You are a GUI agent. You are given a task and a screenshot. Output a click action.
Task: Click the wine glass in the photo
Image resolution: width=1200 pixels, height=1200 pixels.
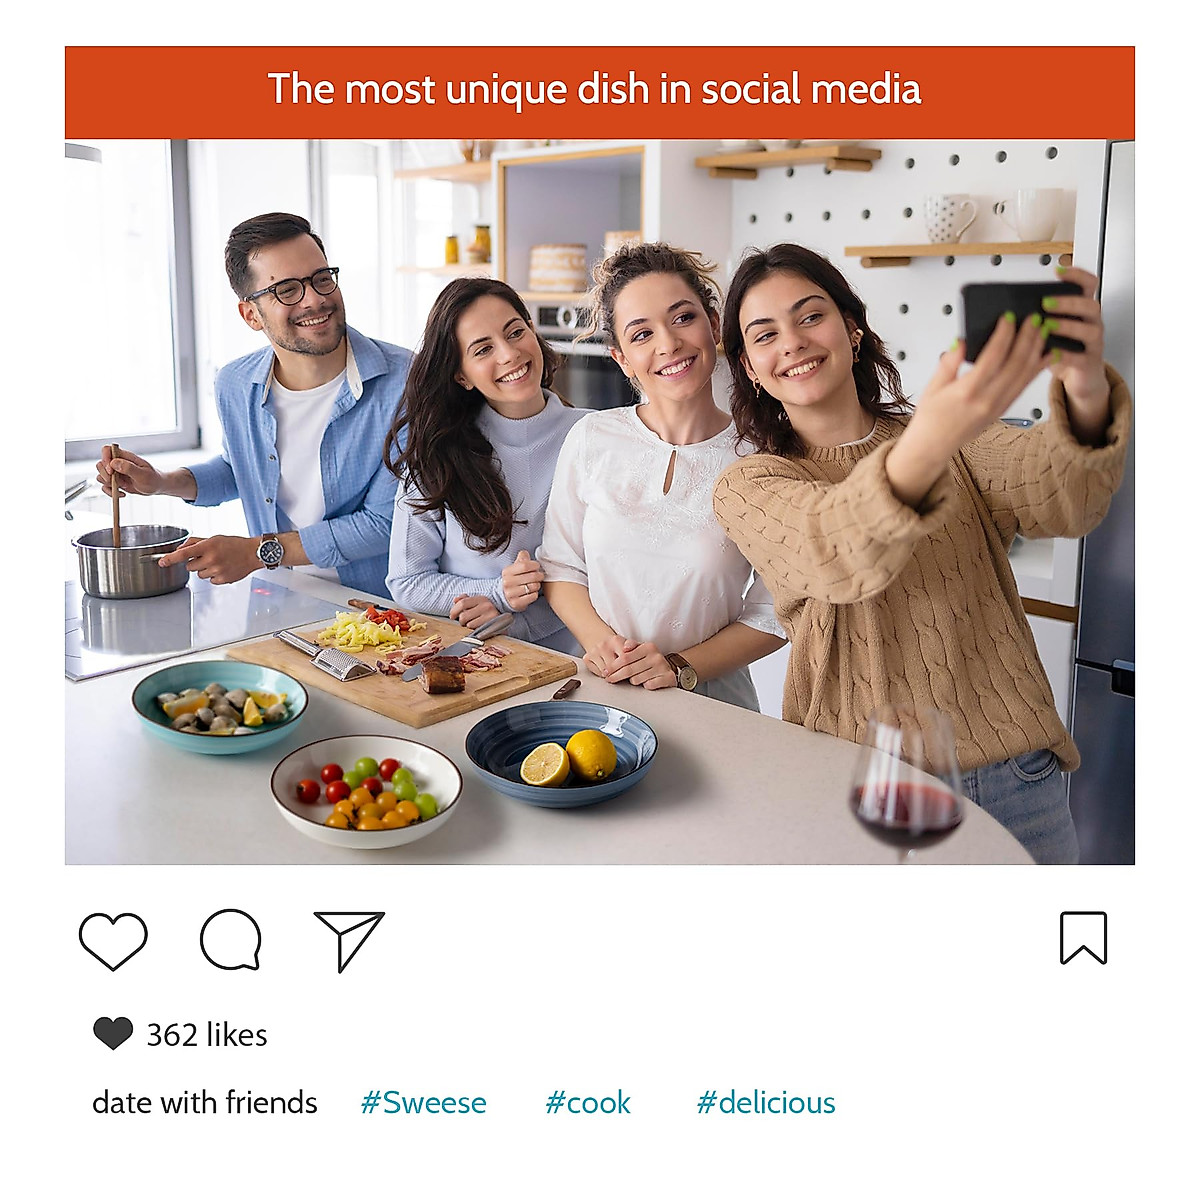906,786
